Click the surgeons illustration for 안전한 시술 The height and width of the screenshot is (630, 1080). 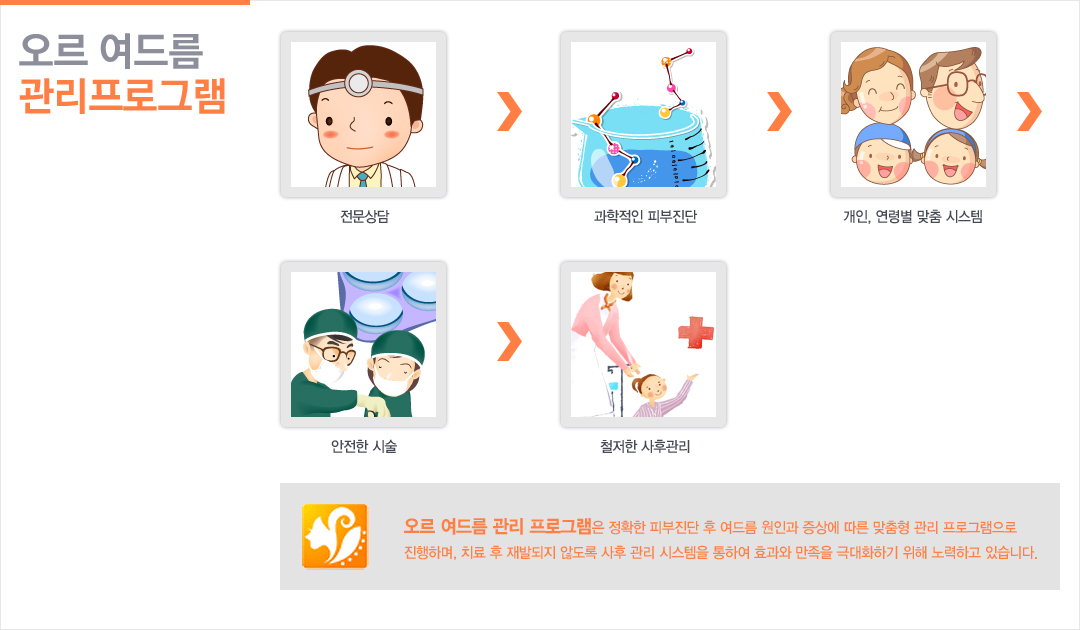point(363,344)
